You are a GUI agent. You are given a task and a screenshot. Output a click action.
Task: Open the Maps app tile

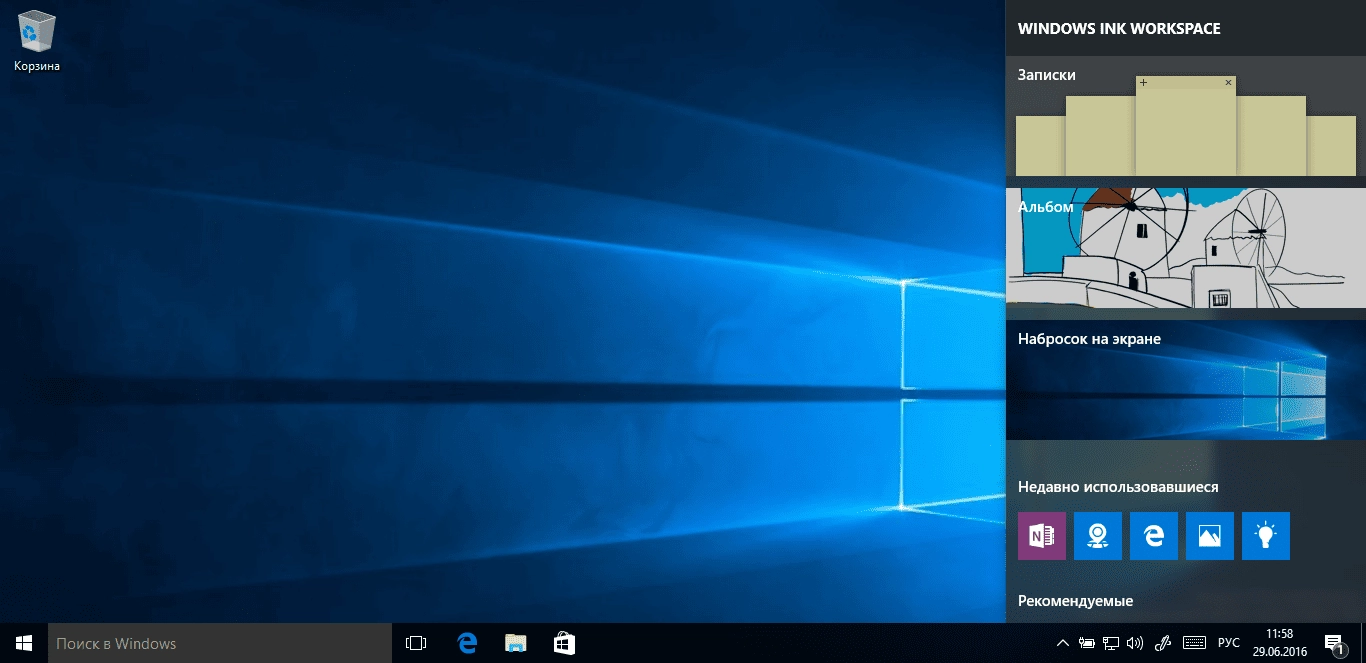(1098, 536)
